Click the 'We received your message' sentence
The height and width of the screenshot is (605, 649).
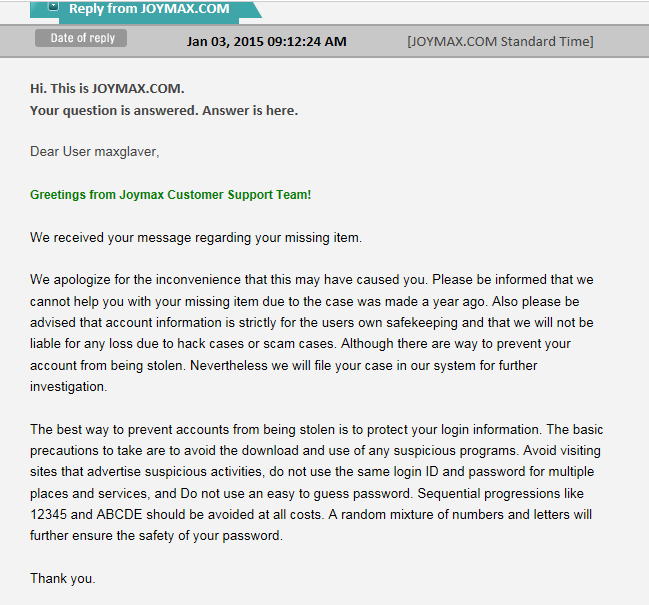196,237
